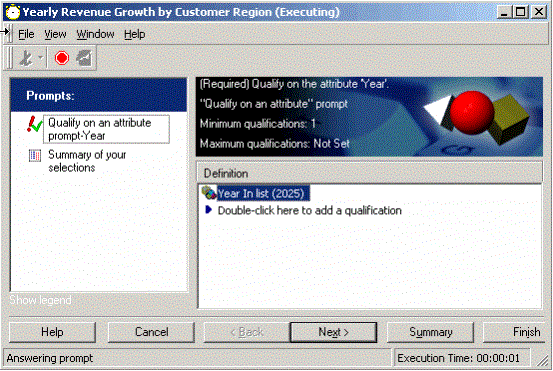553x371 pixels.
Task: Click the Show legend link
Action: coord(40,300)
